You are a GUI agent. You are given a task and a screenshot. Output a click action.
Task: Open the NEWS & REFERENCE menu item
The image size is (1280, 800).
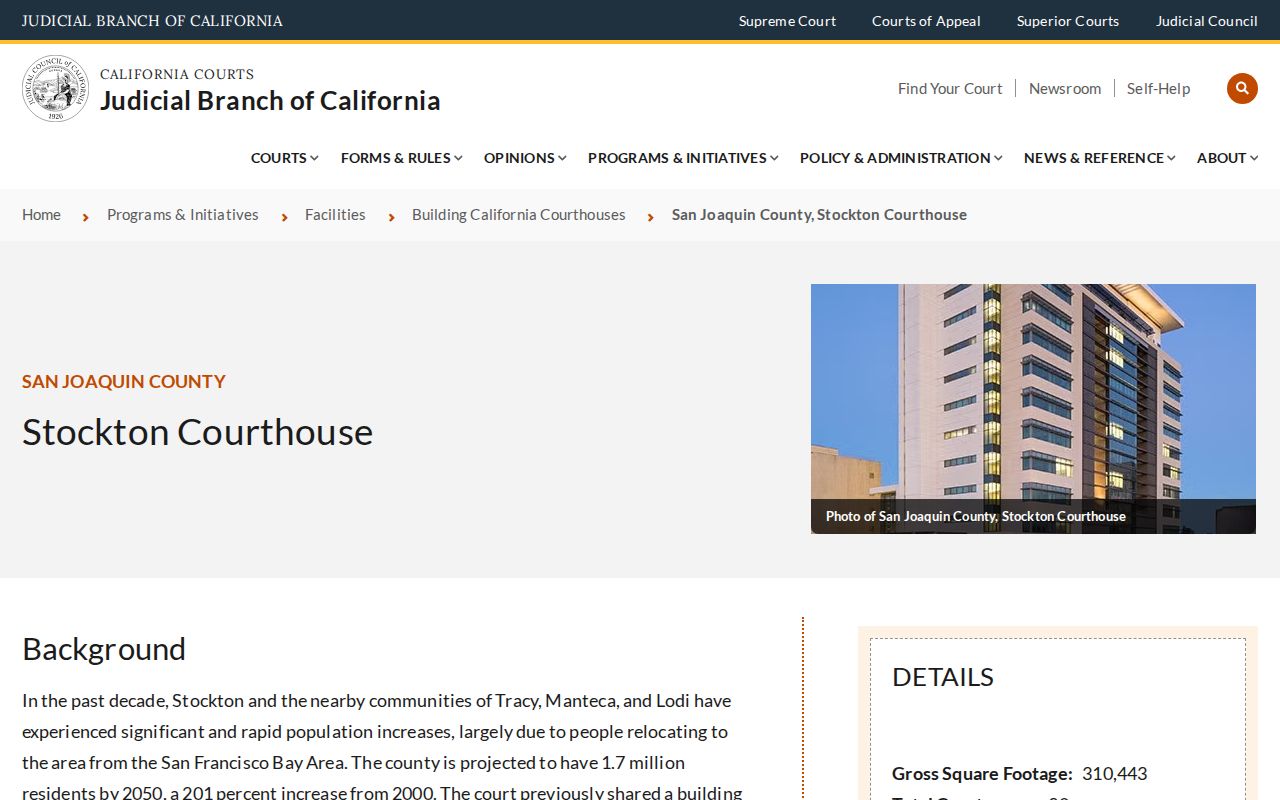point(1094,158)
